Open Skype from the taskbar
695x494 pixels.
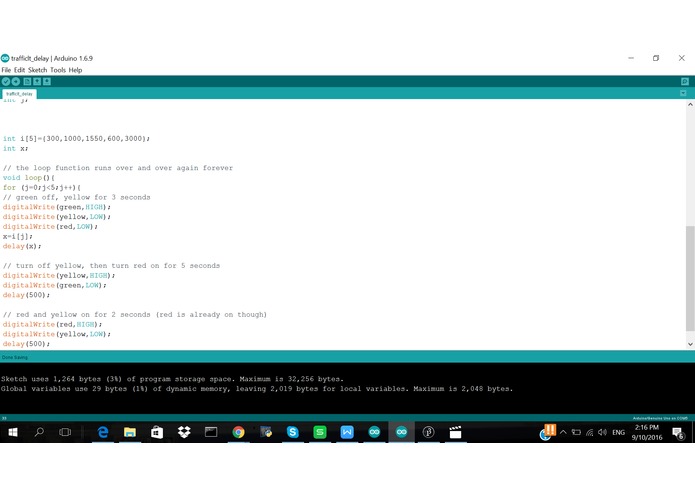(x=293, y=432)
